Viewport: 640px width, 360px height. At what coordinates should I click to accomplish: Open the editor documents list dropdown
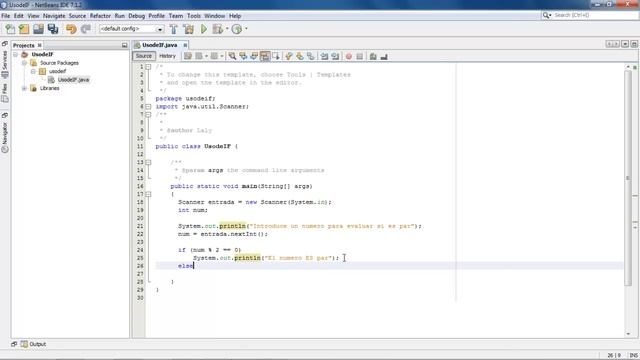pos(625,44)
